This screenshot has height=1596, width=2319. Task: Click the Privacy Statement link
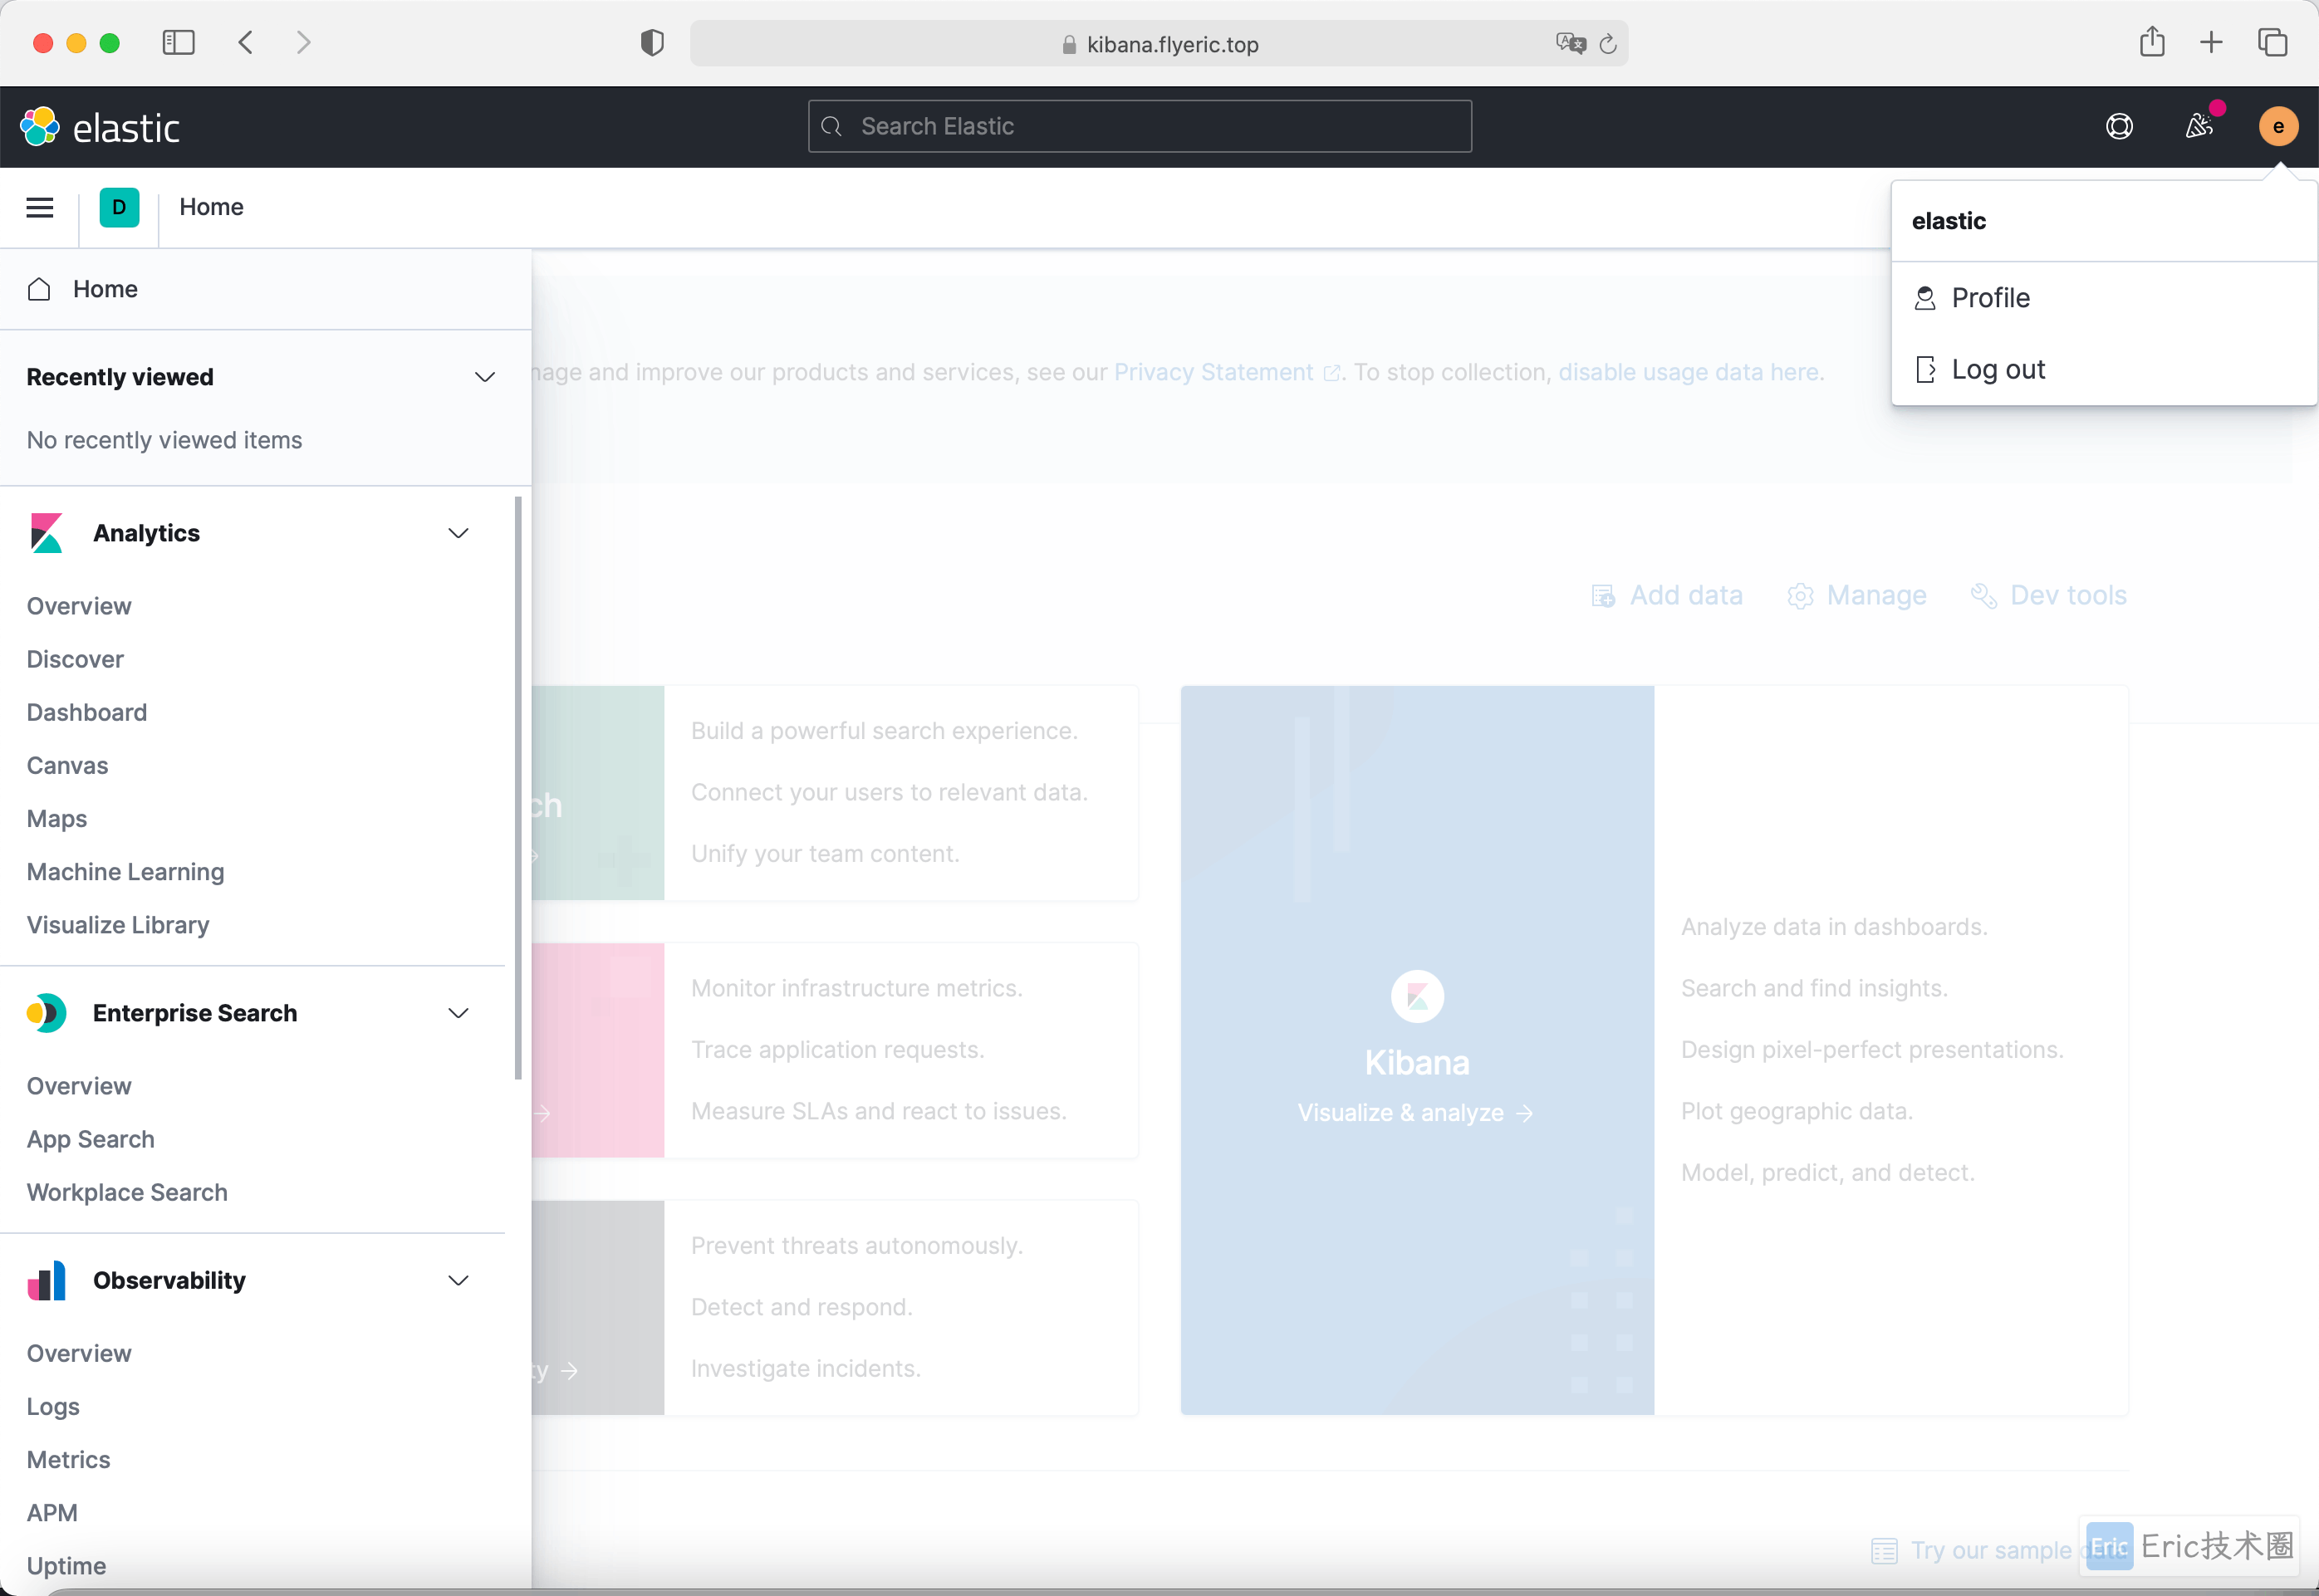[1226, 372]
